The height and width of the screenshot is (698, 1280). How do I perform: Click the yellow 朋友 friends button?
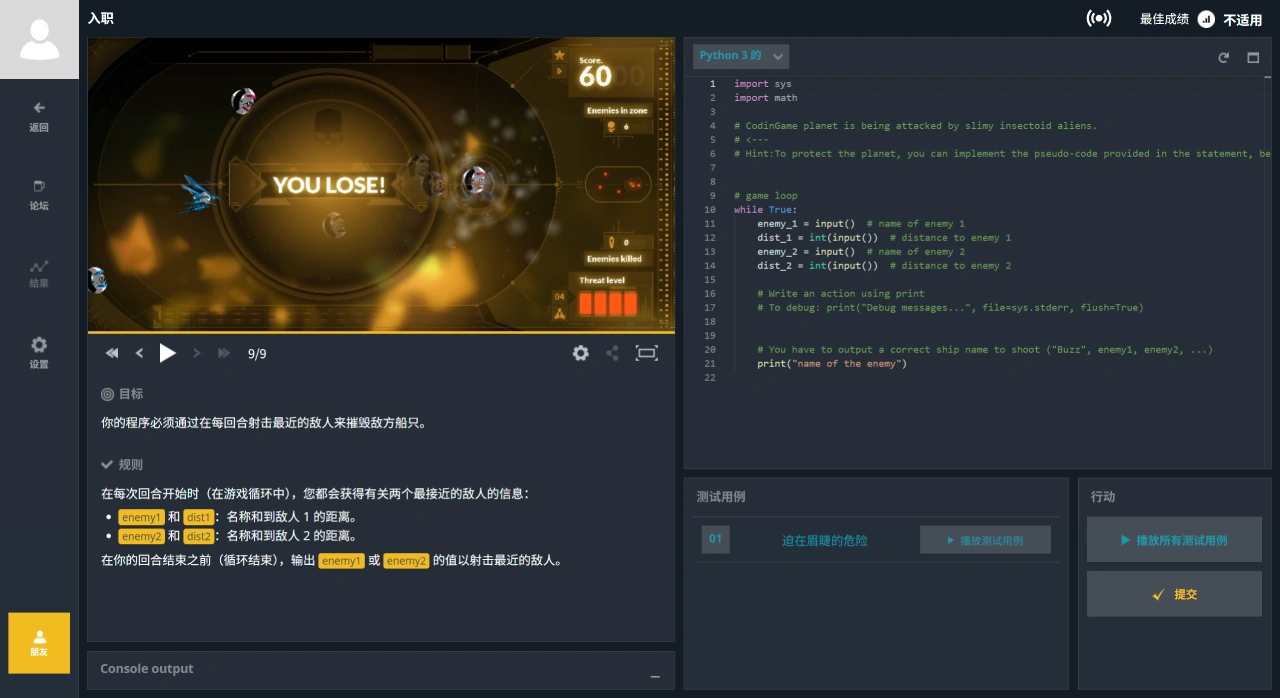tap(39, 643)
